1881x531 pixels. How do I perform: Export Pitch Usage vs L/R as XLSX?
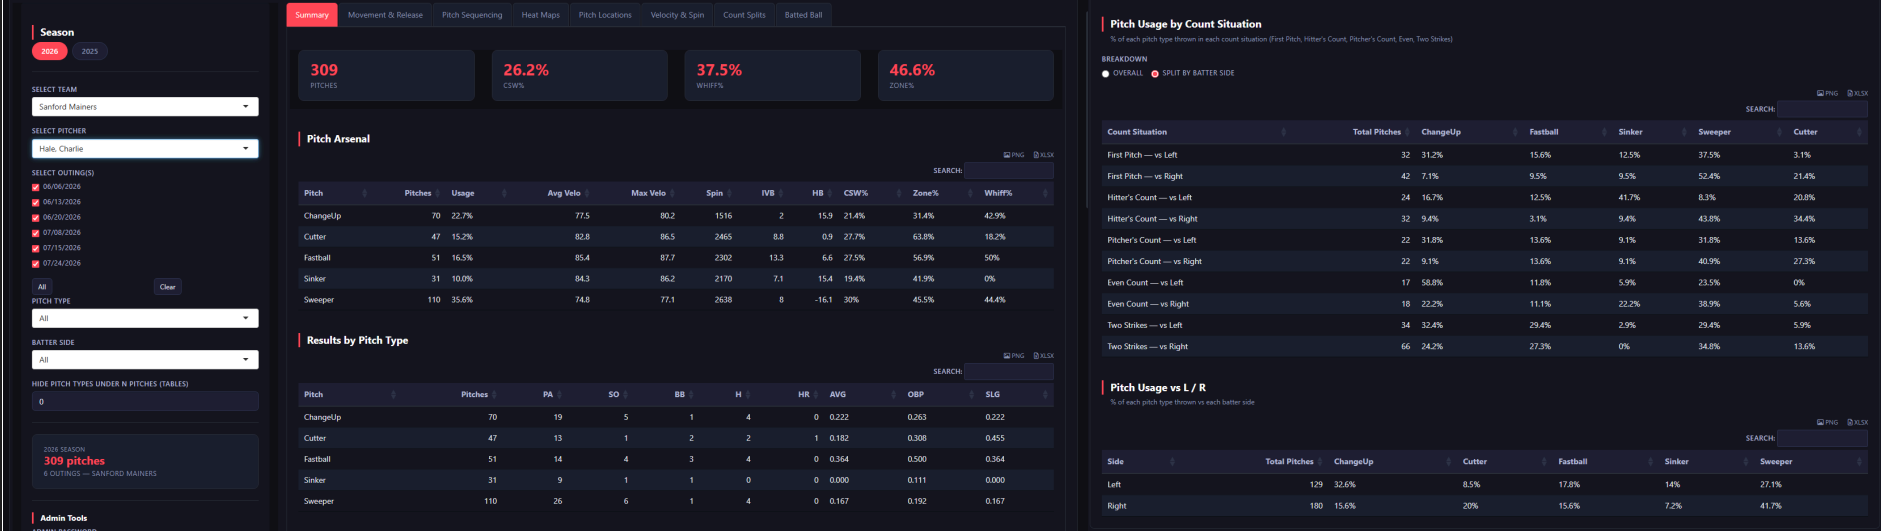[x=1858, y=423]
